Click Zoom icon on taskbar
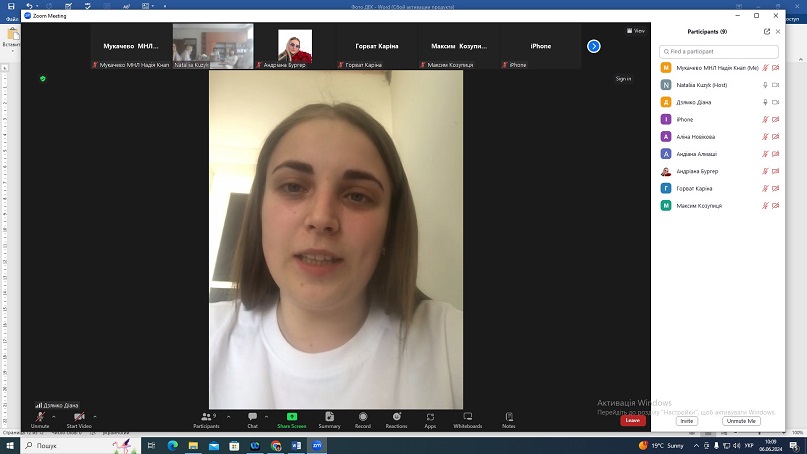 (317, 445)
